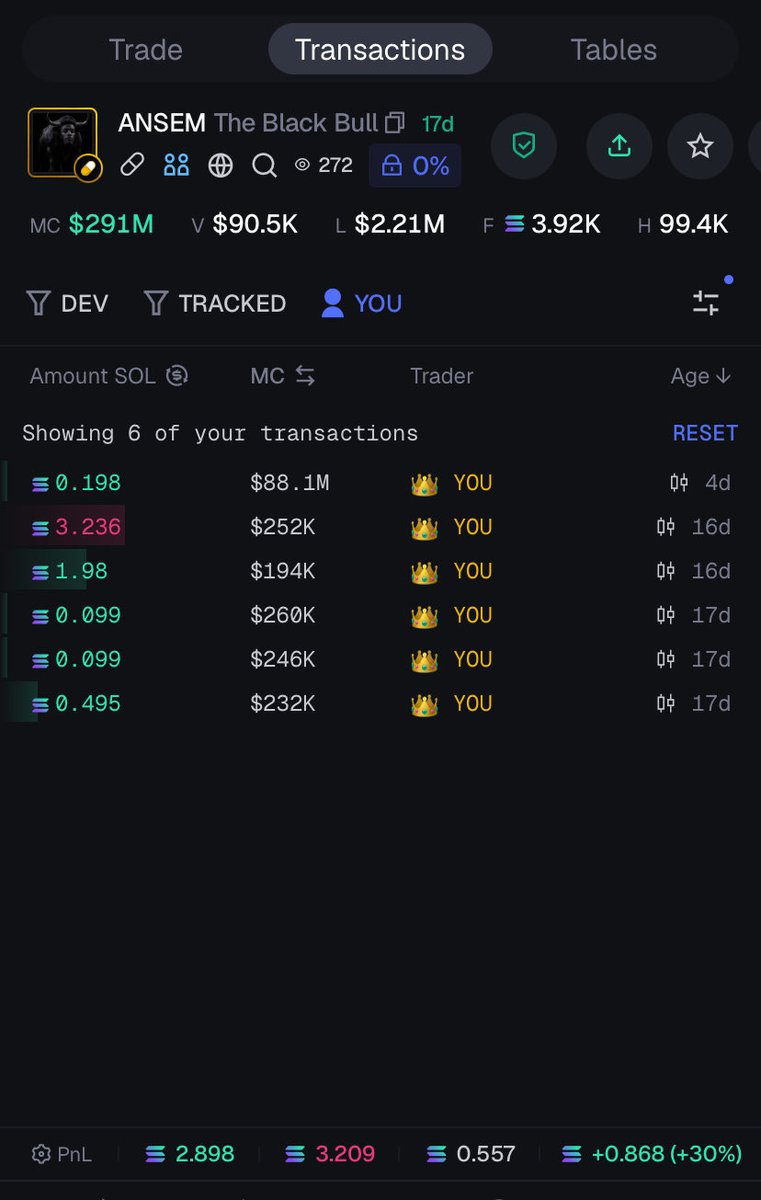Toggle the YOU transactions filter
This screenshot has height=1200, width=761.
(x=362, y=303)
